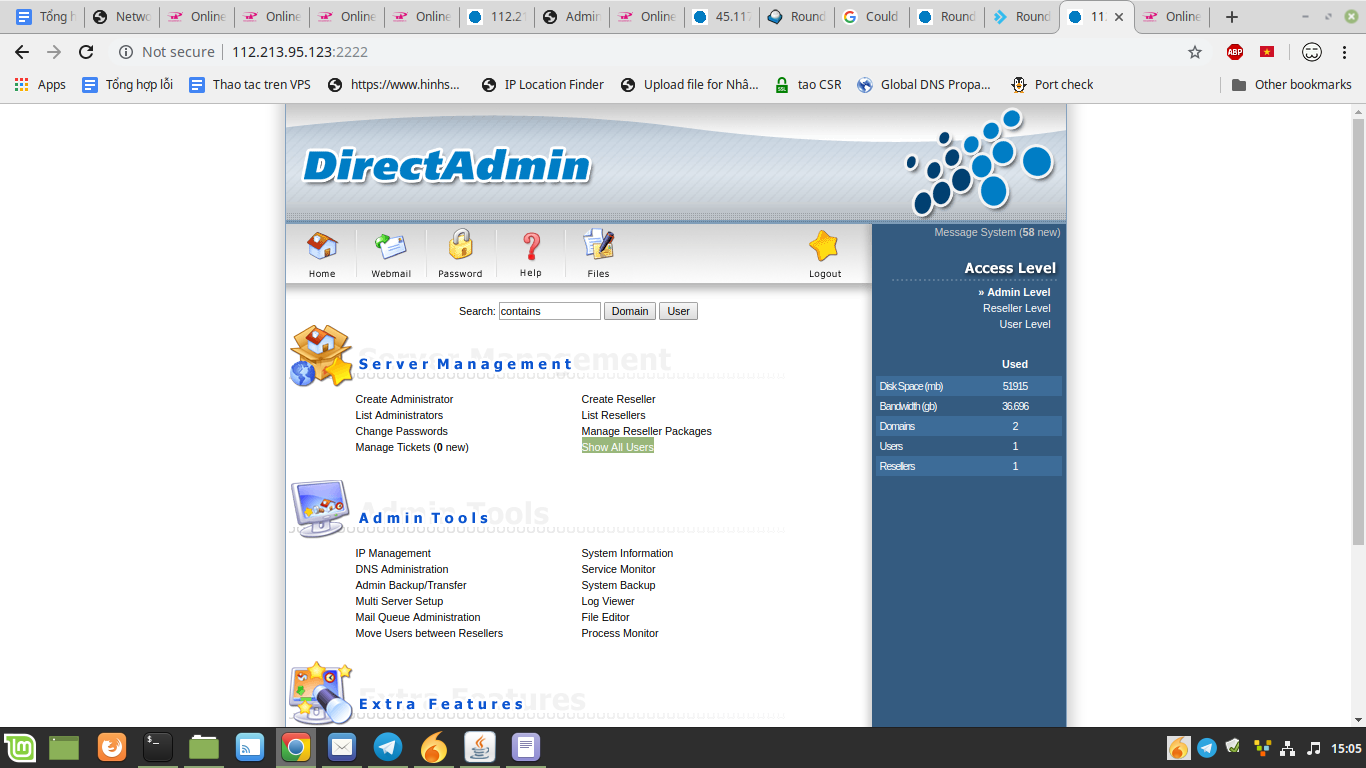Close the active '11.' browser tab
1366x768 pixels.
[x=1119, y=17]
